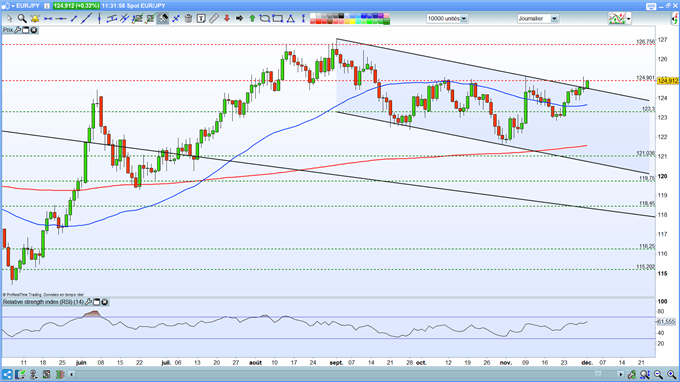This screenshot has width=680, height=382.
Task: Select the horizontal line drawing tool
Action: [x=48, y=19]
